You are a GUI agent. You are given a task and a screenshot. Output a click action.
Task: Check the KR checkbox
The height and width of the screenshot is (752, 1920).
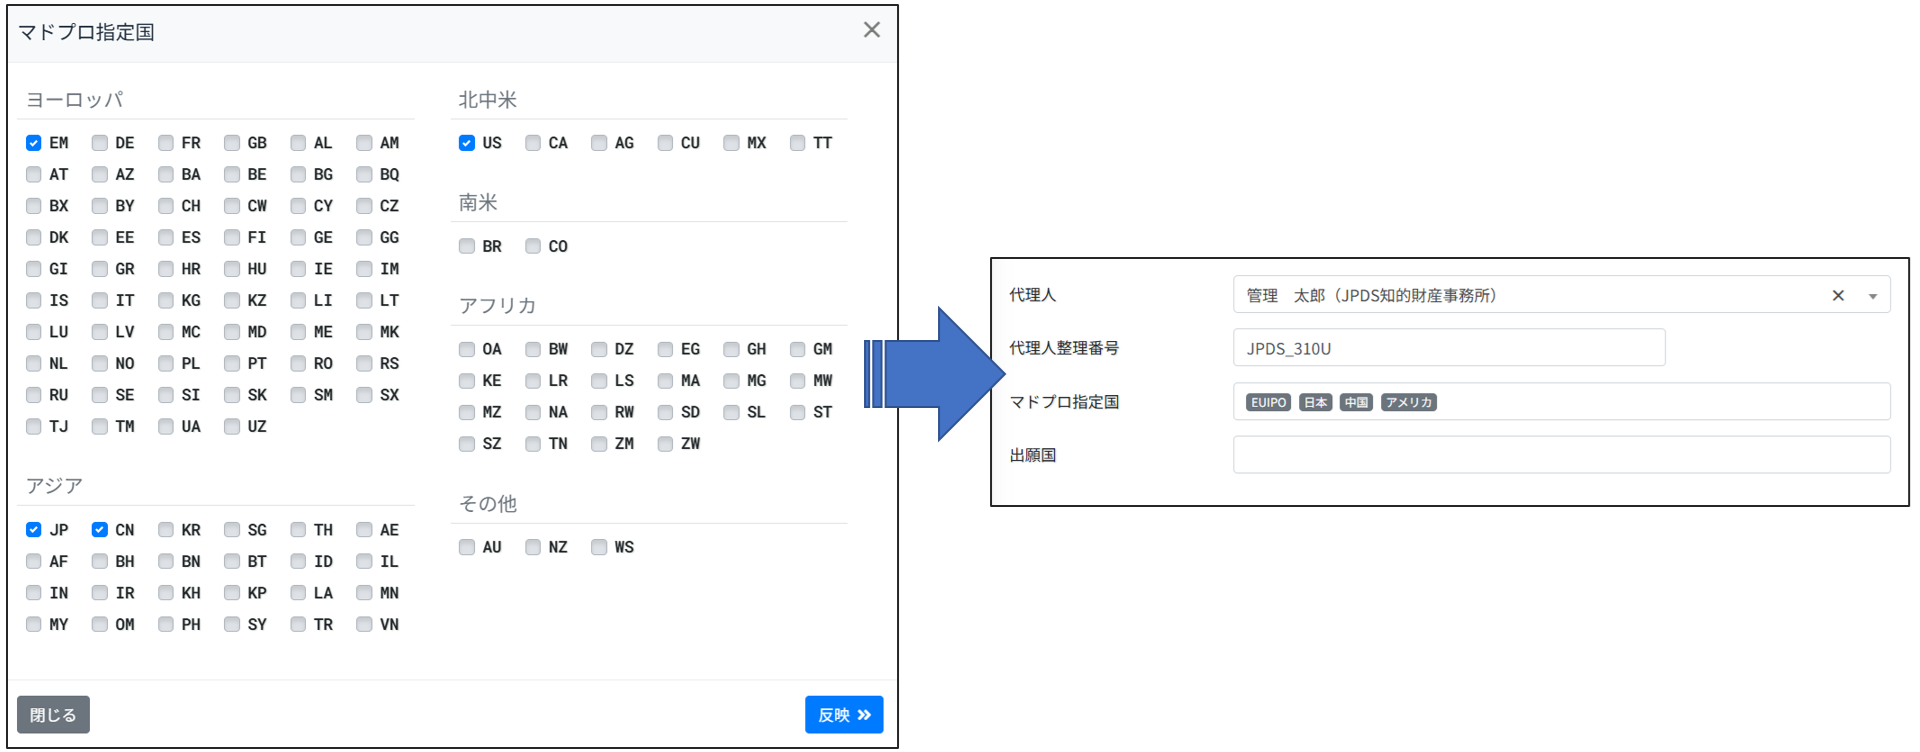pos(166,530)
